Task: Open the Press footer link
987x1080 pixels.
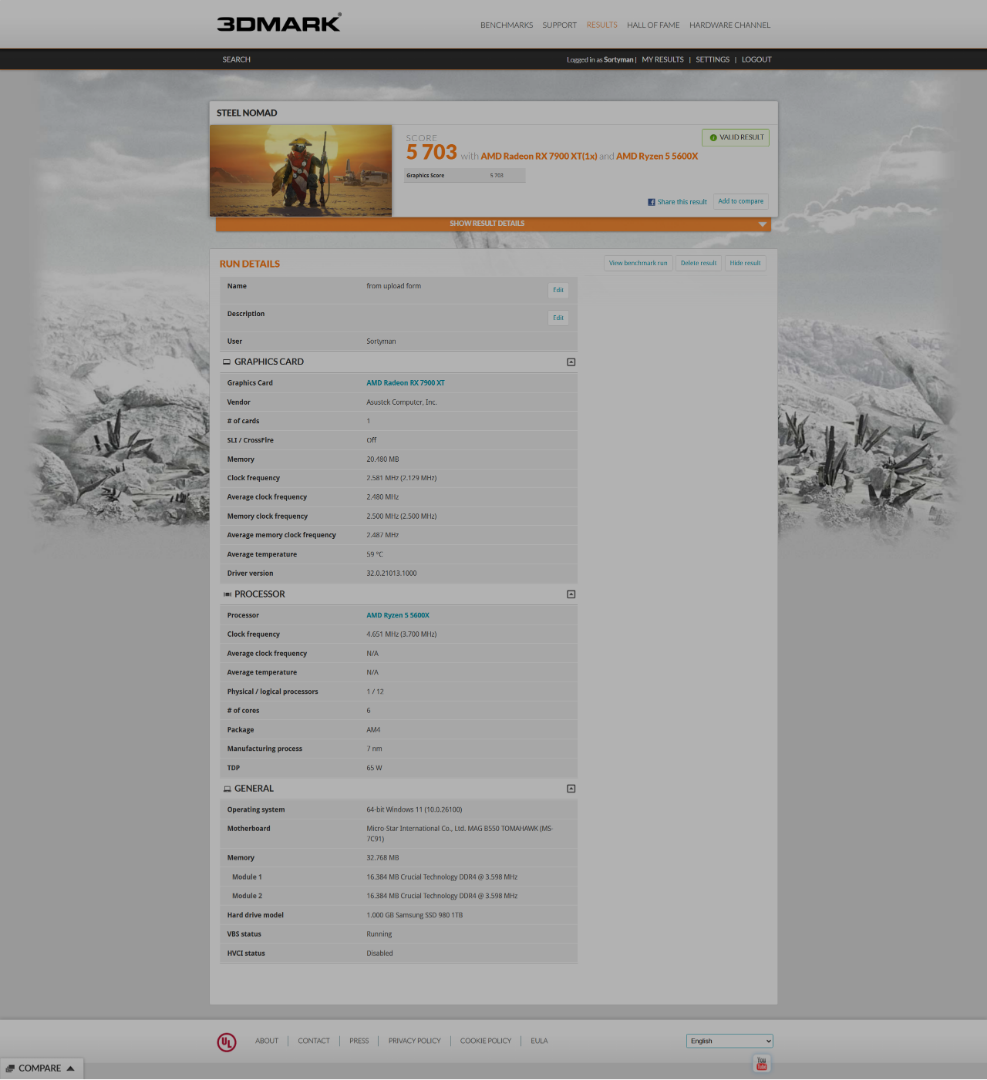Action: (359, 1041)
